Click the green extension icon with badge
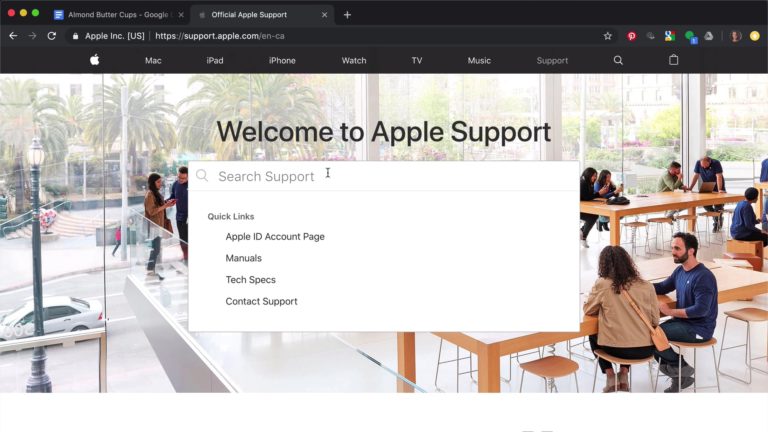The width and height of the screenshot is (768, 432). tap(690, 36)
